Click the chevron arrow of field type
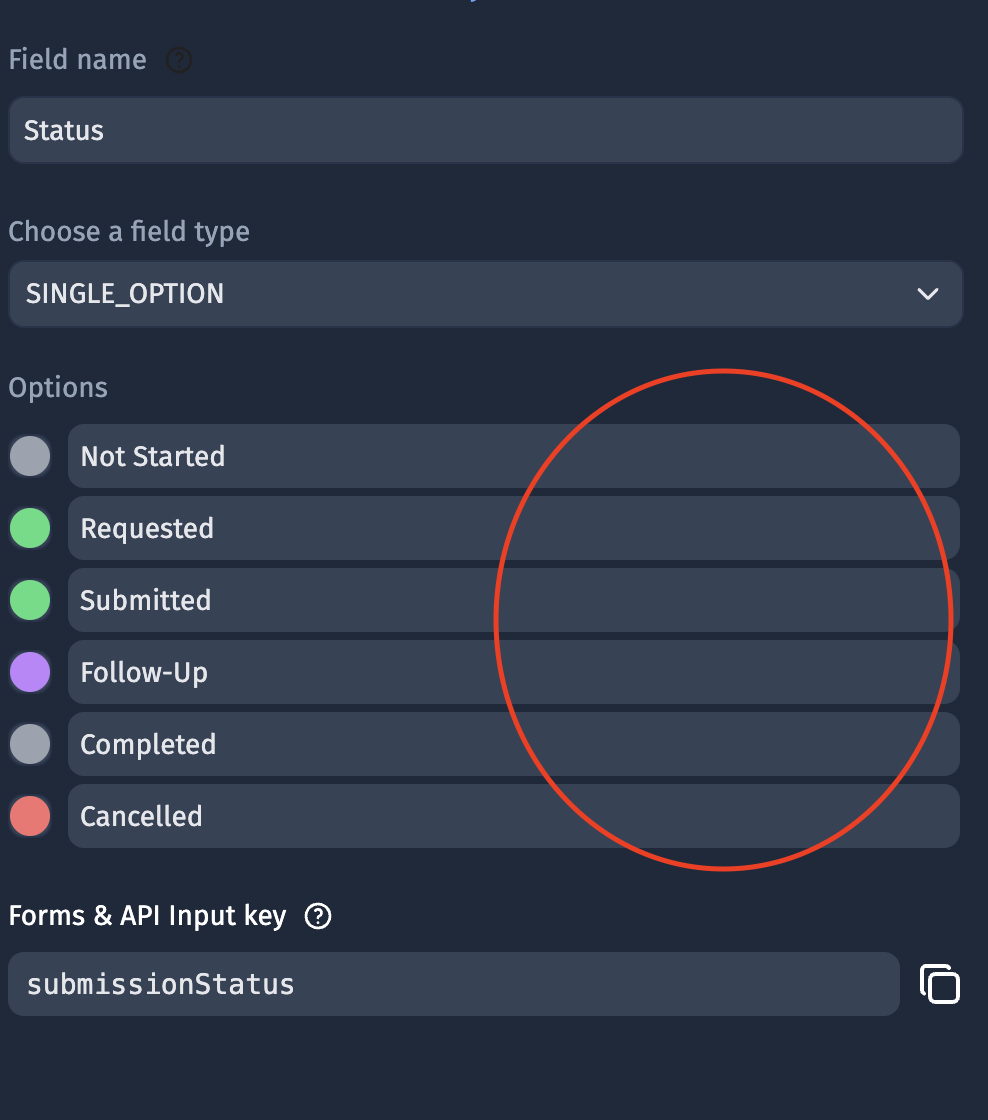This screenshot has width=988, height=1120. coord(927,294)
